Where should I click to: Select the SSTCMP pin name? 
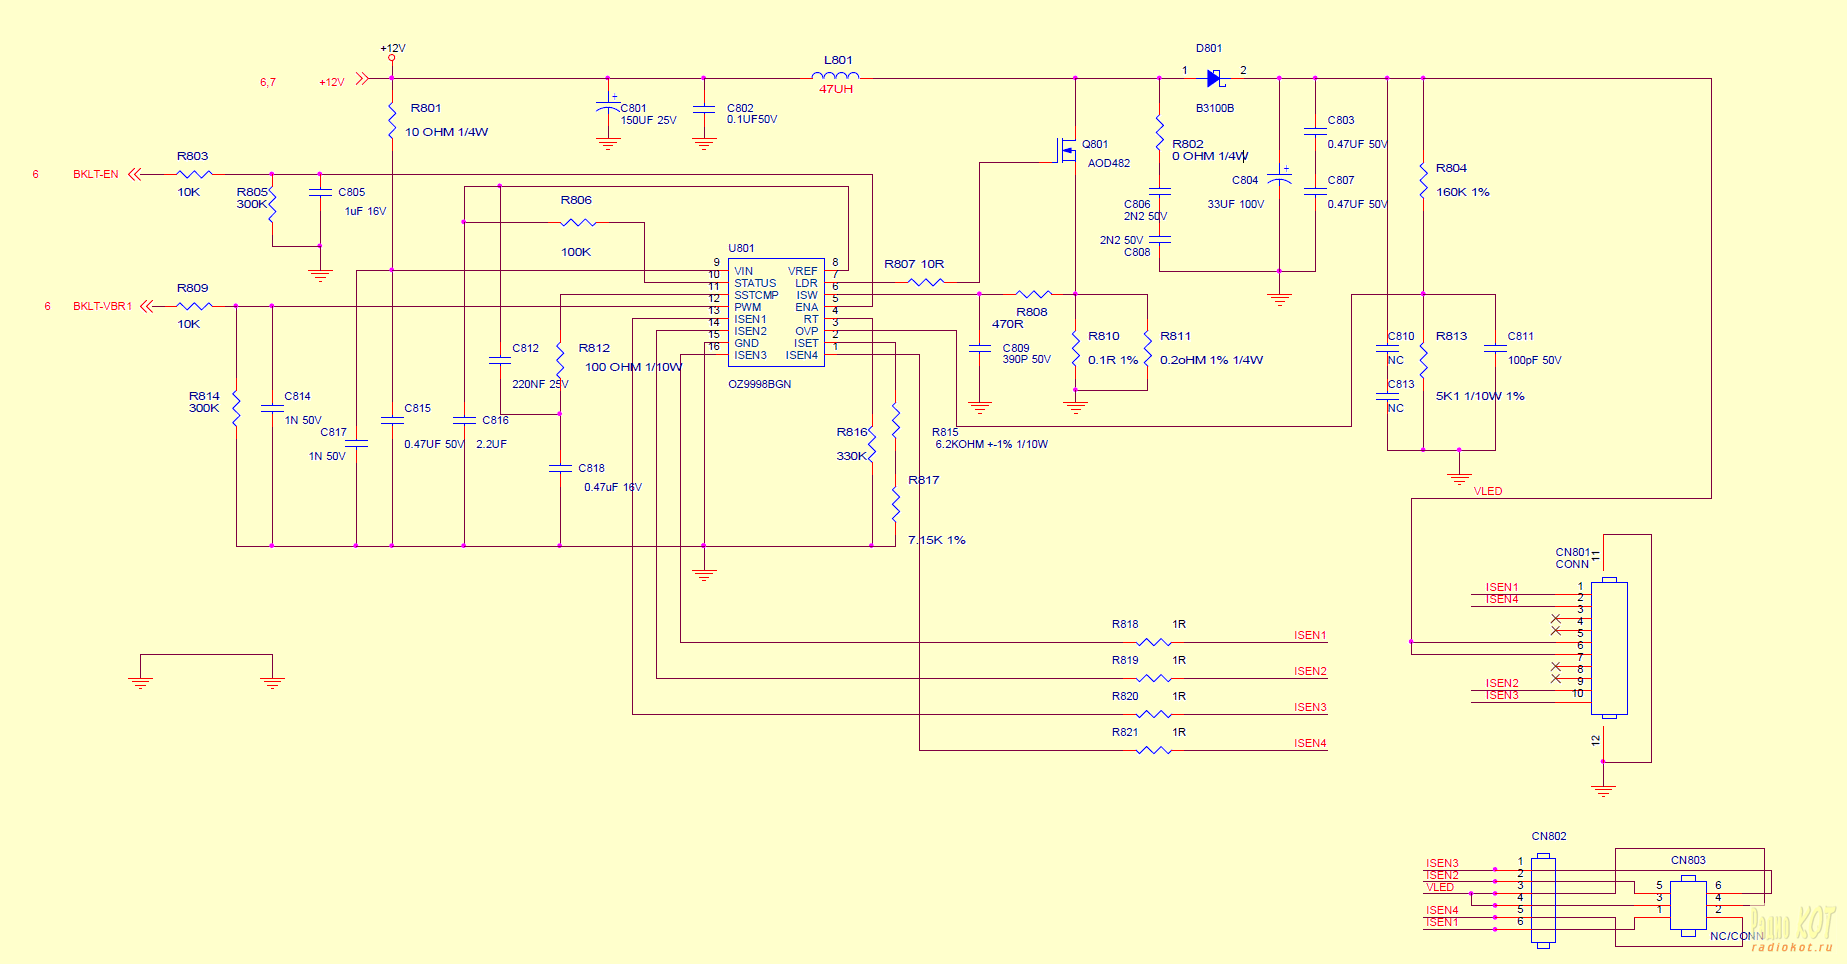coord(756,295)
